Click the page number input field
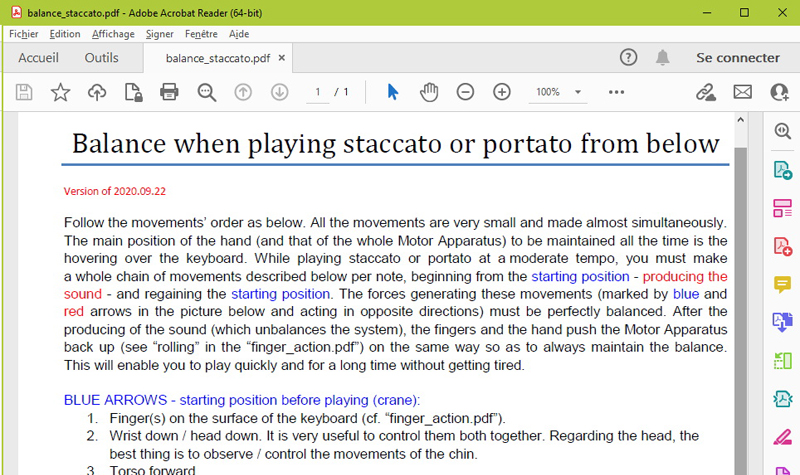The height and width of the screenshot is (475, 800). [x=318, y=92]
